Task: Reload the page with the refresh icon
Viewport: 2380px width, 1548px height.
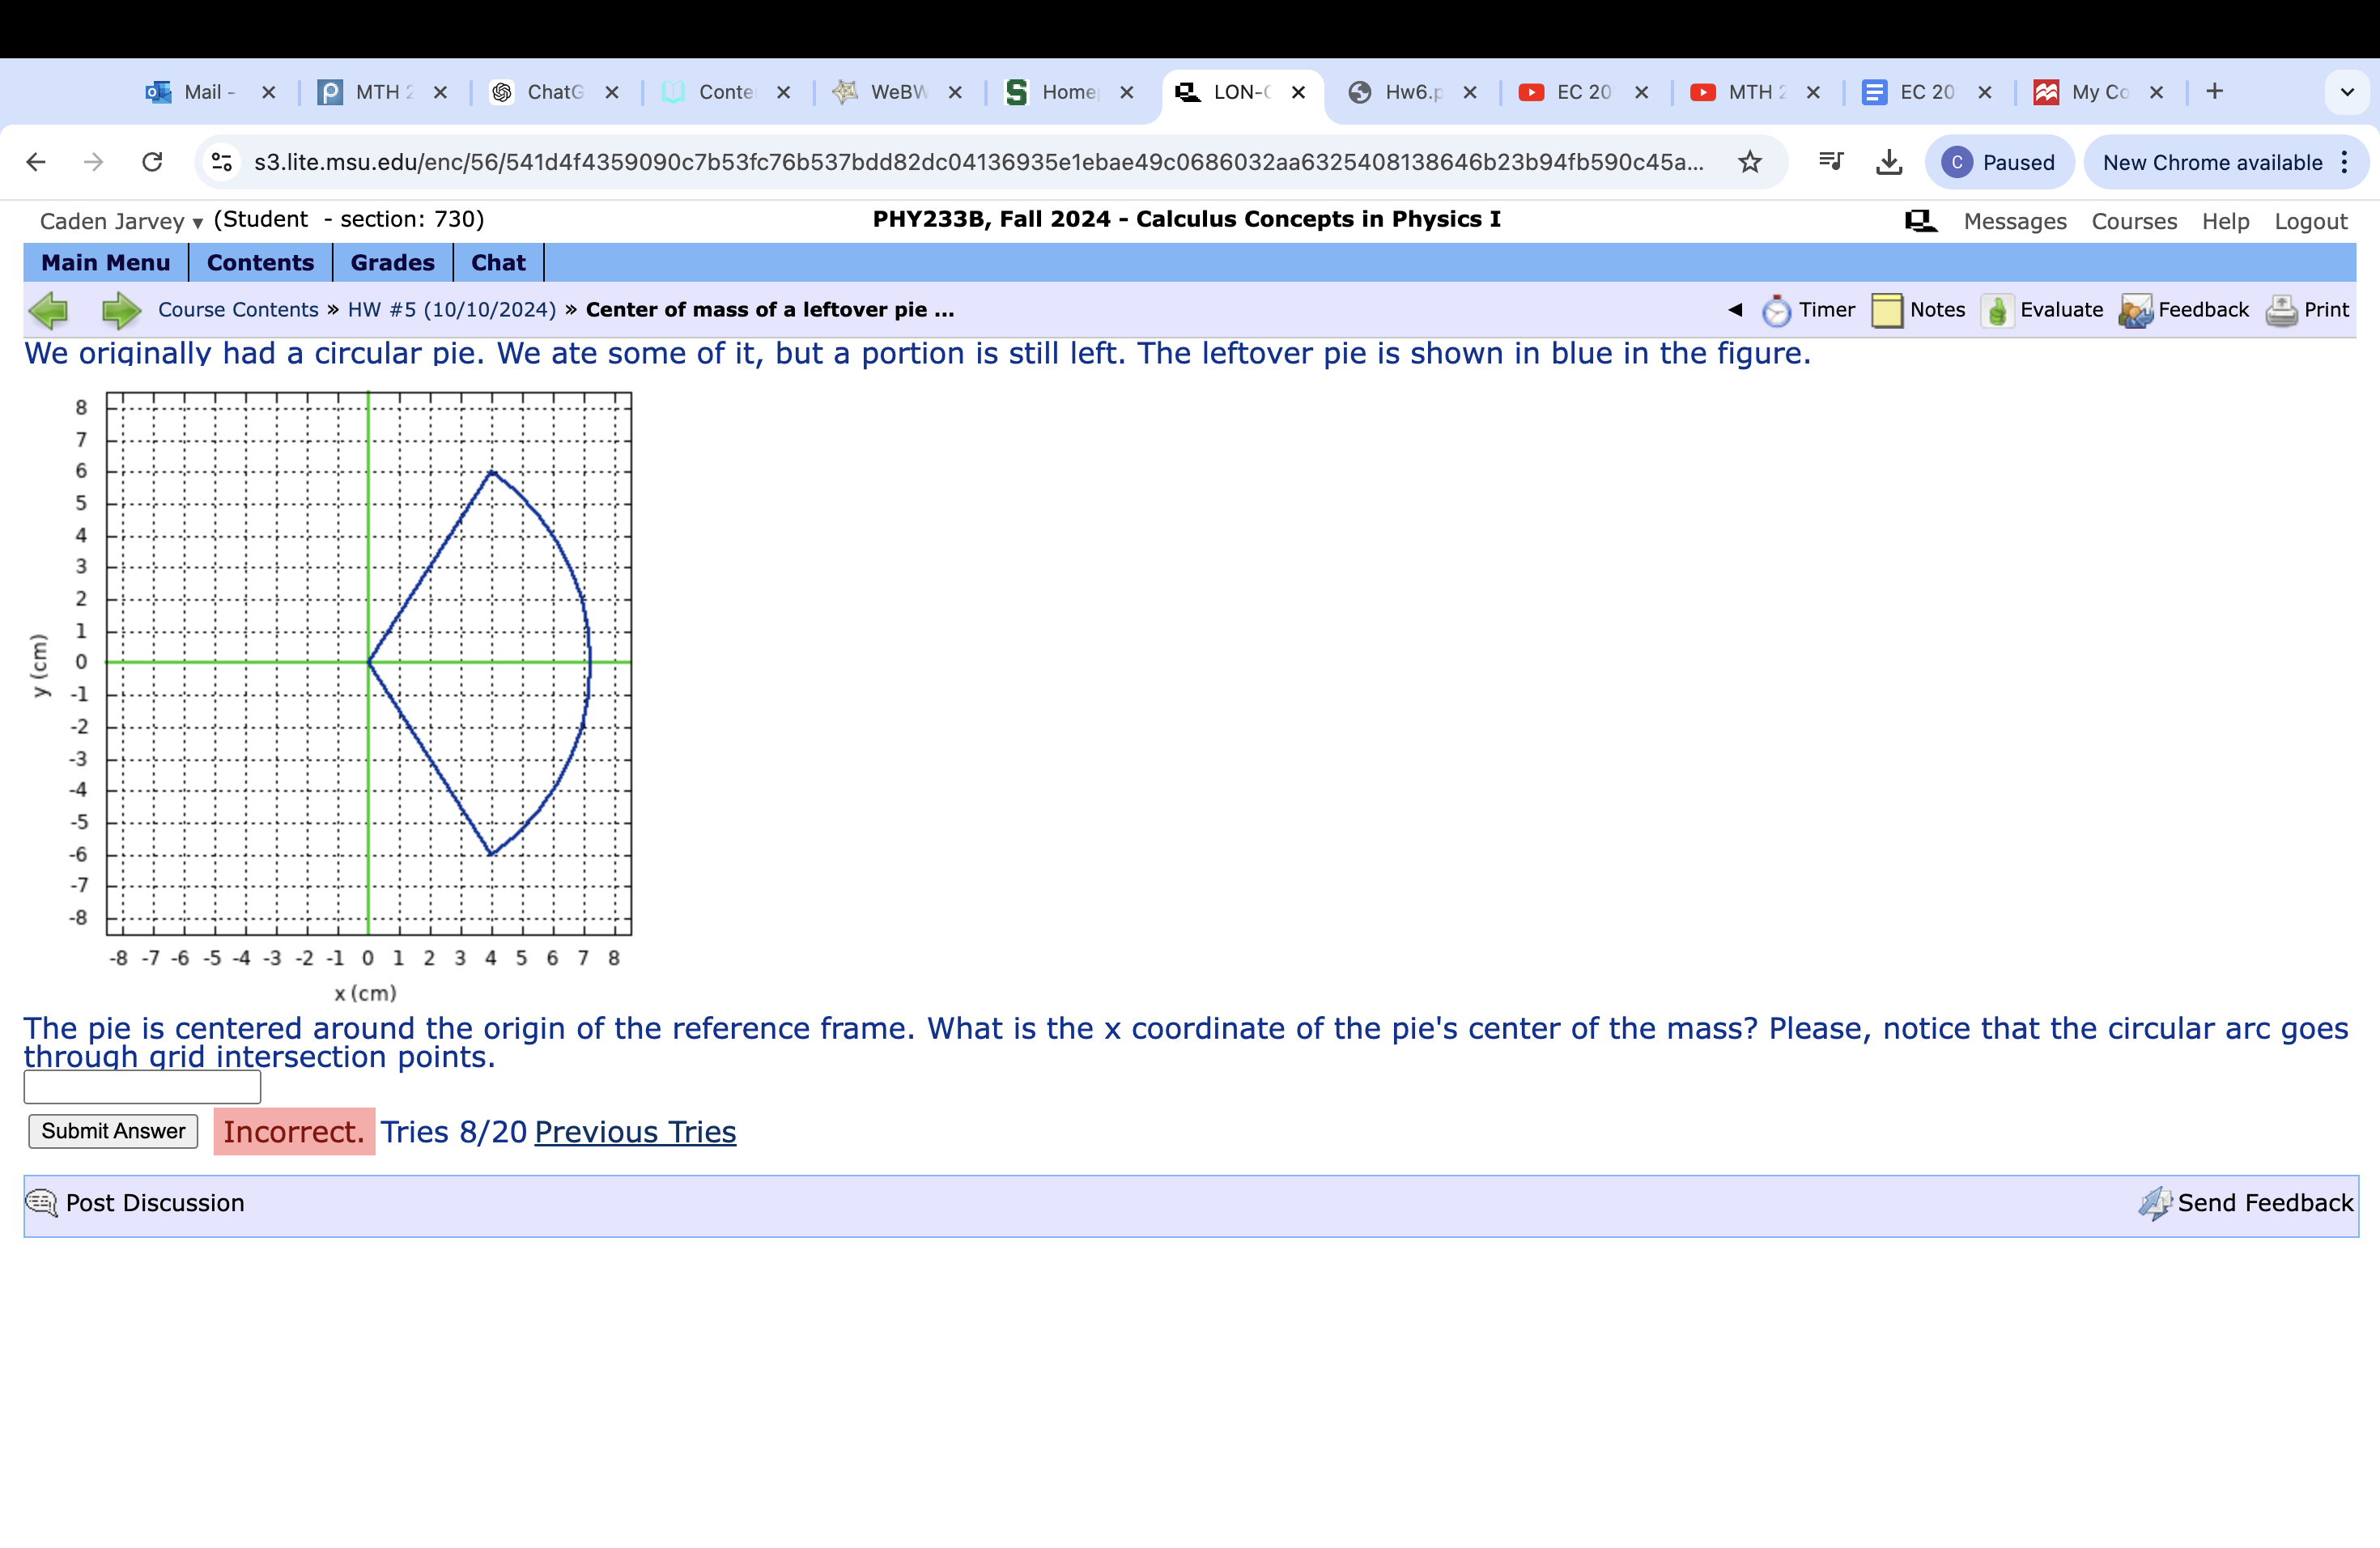Action: pyautogui.click(x=152, y=162)
